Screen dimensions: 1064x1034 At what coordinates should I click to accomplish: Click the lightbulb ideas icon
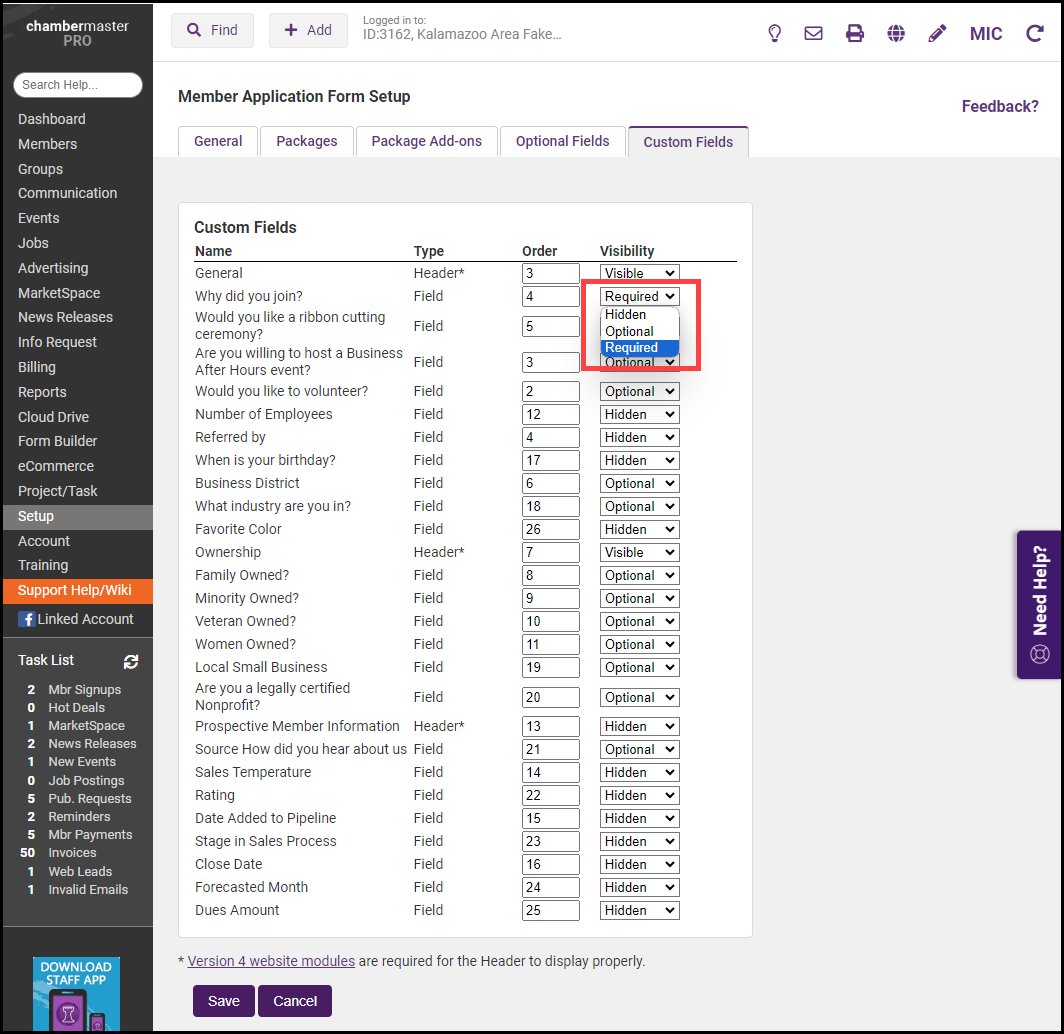point(774,33)
